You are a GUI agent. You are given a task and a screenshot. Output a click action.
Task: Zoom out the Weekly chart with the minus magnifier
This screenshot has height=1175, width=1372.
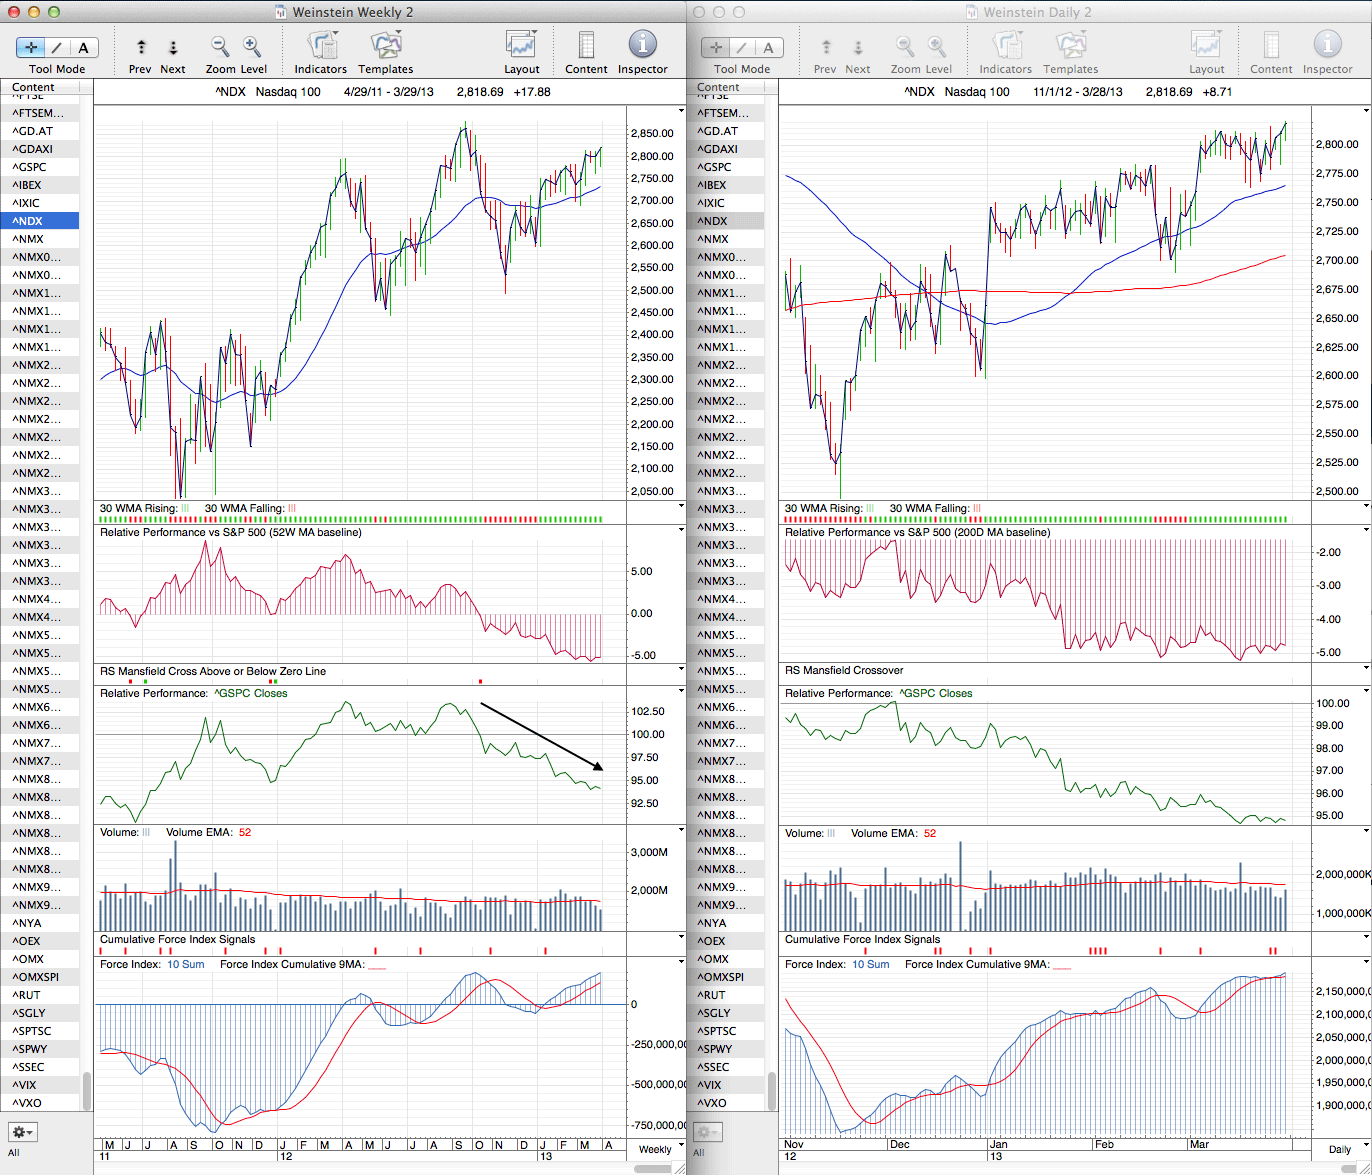pos(220,47)
